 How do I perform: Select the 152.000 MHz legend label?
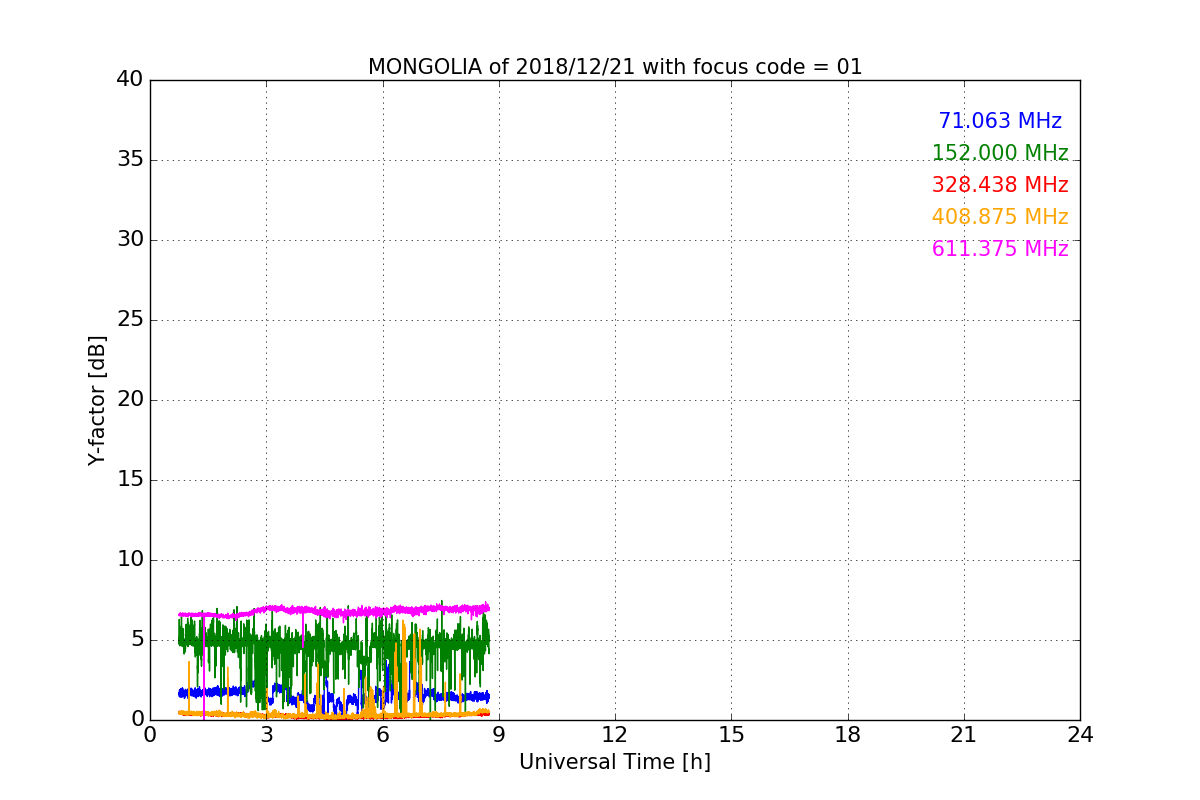coord(1000,153)
